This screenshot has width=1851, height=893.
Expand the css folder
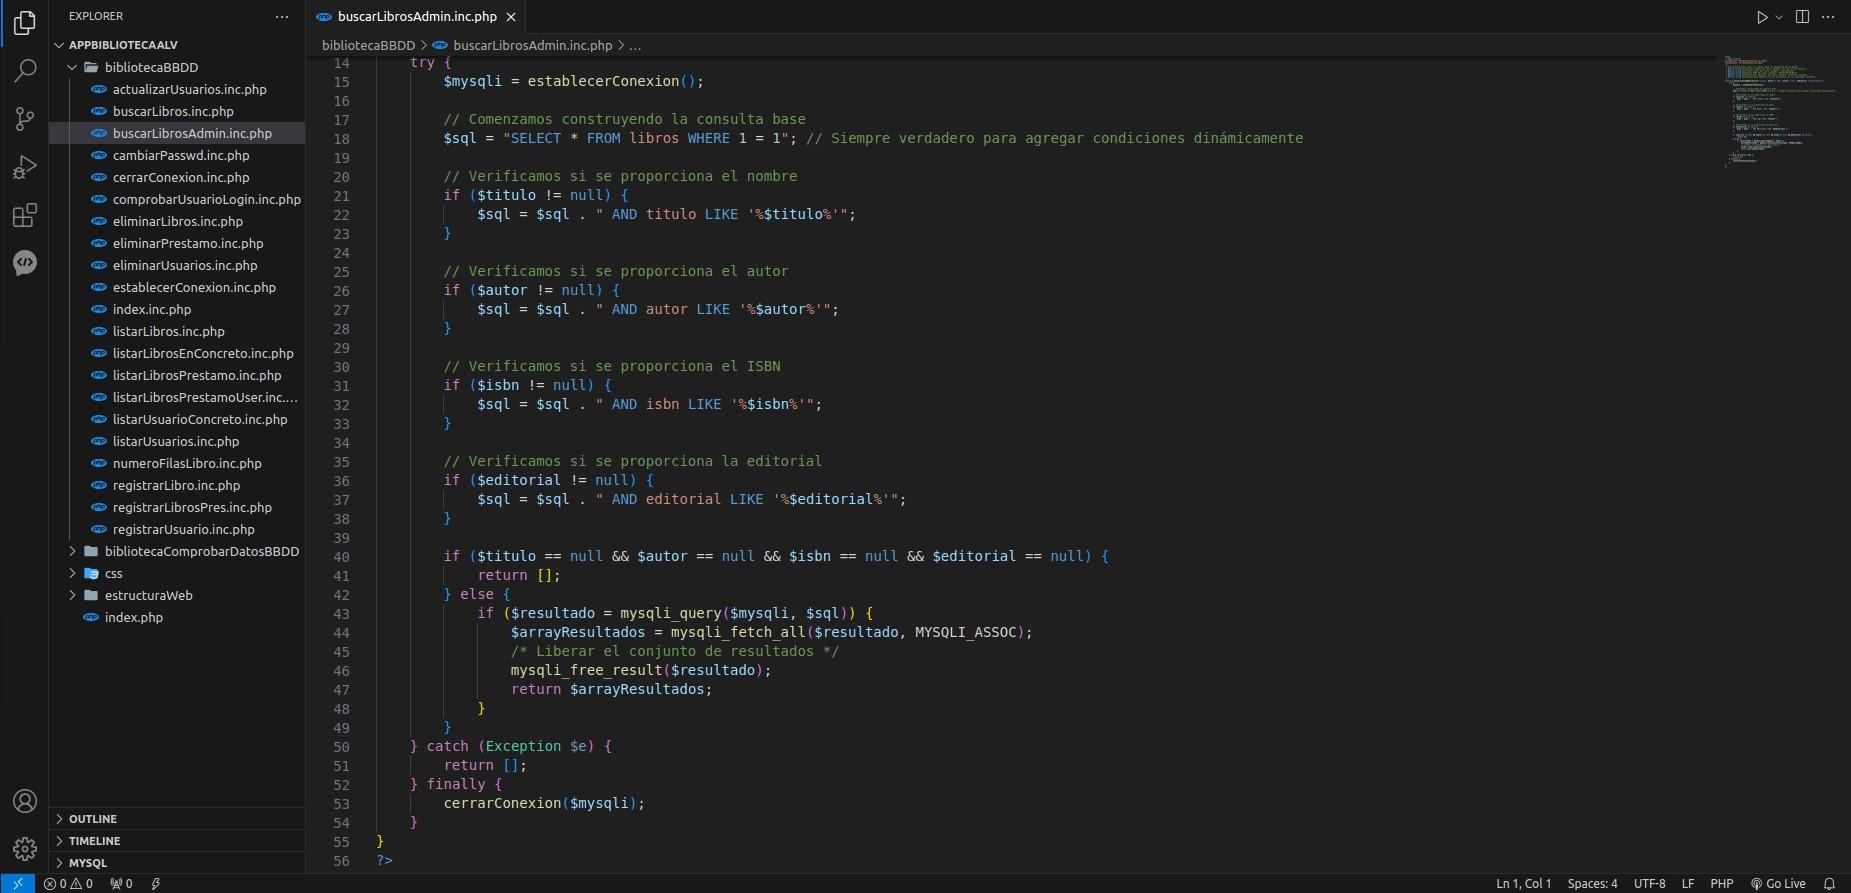(x=177, y=573)
